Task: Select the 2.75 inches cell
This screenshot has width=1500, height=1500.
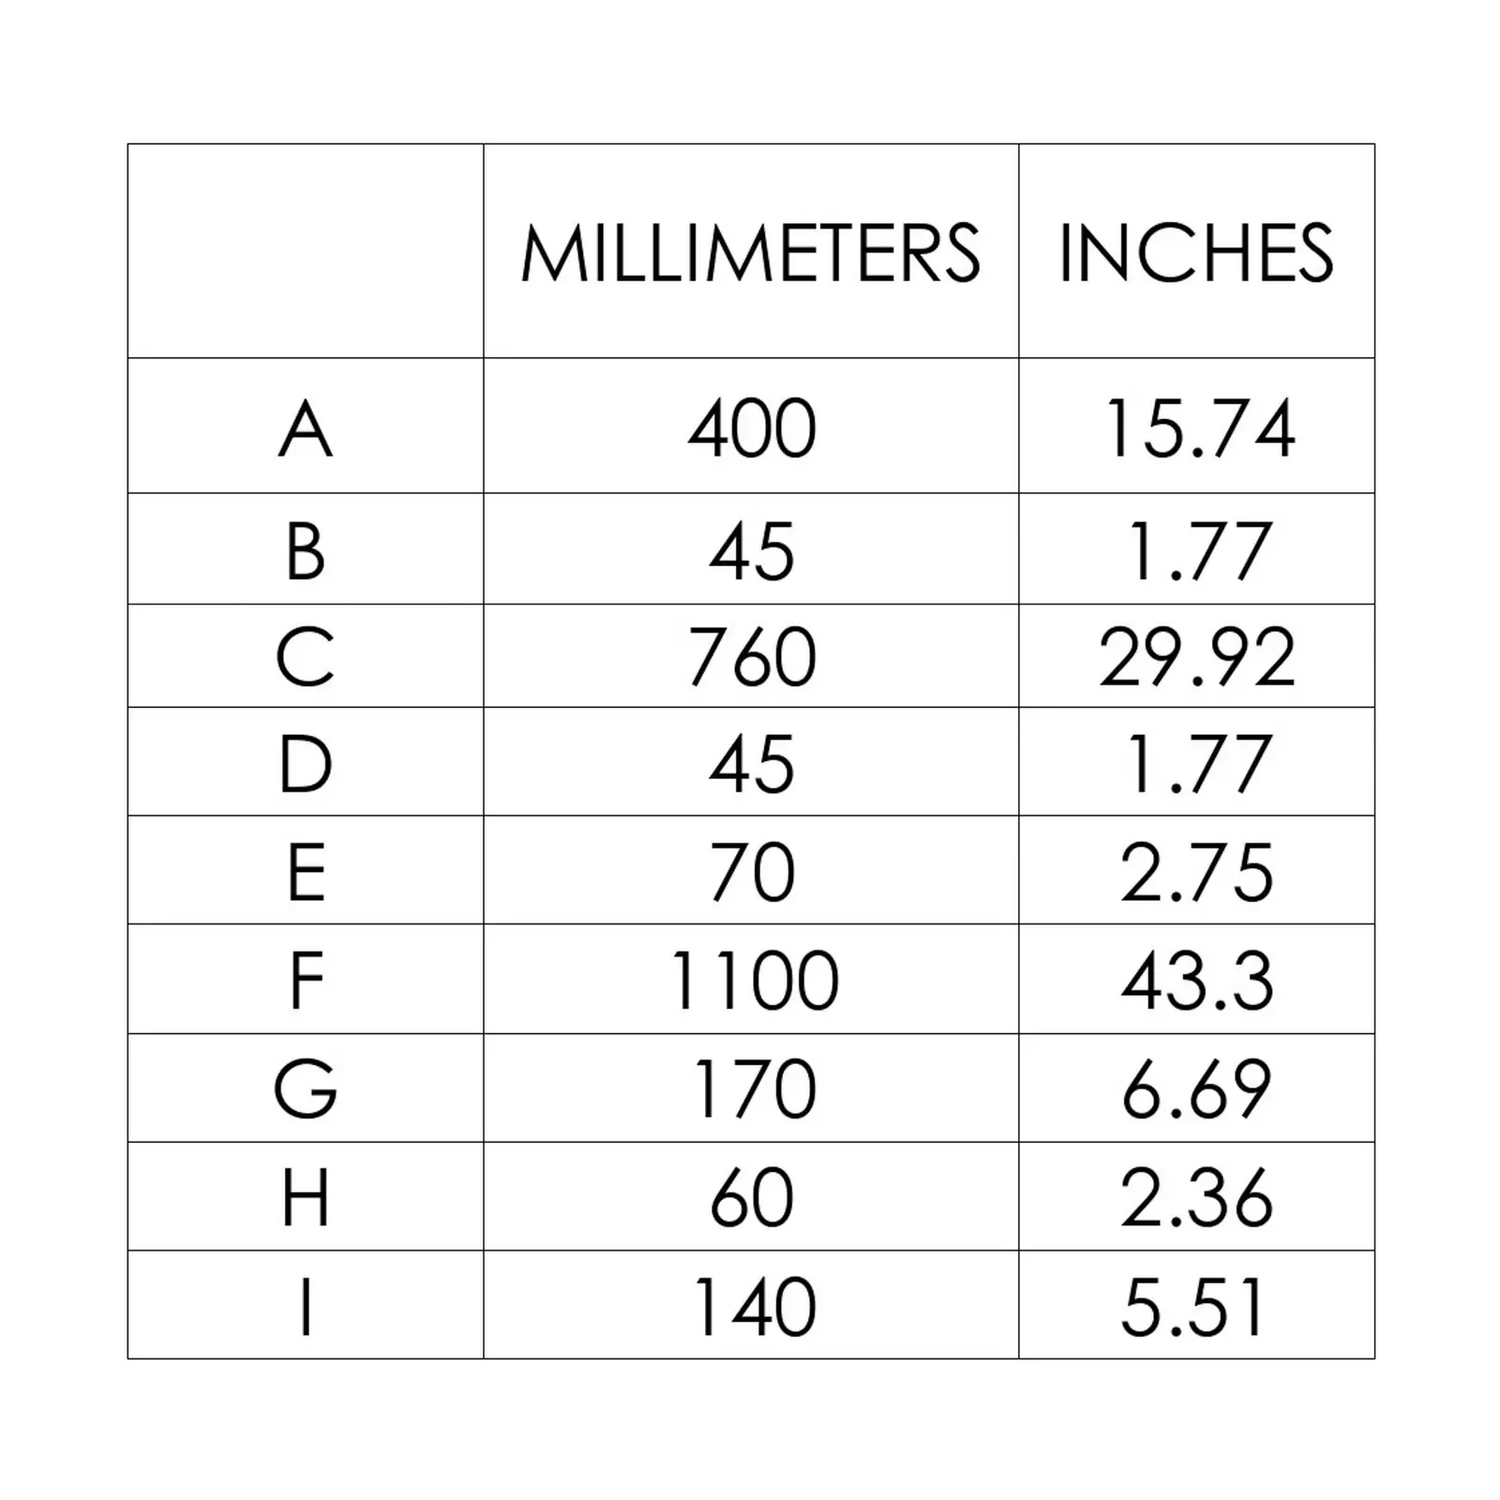Action: click(x=1197, y=872)
